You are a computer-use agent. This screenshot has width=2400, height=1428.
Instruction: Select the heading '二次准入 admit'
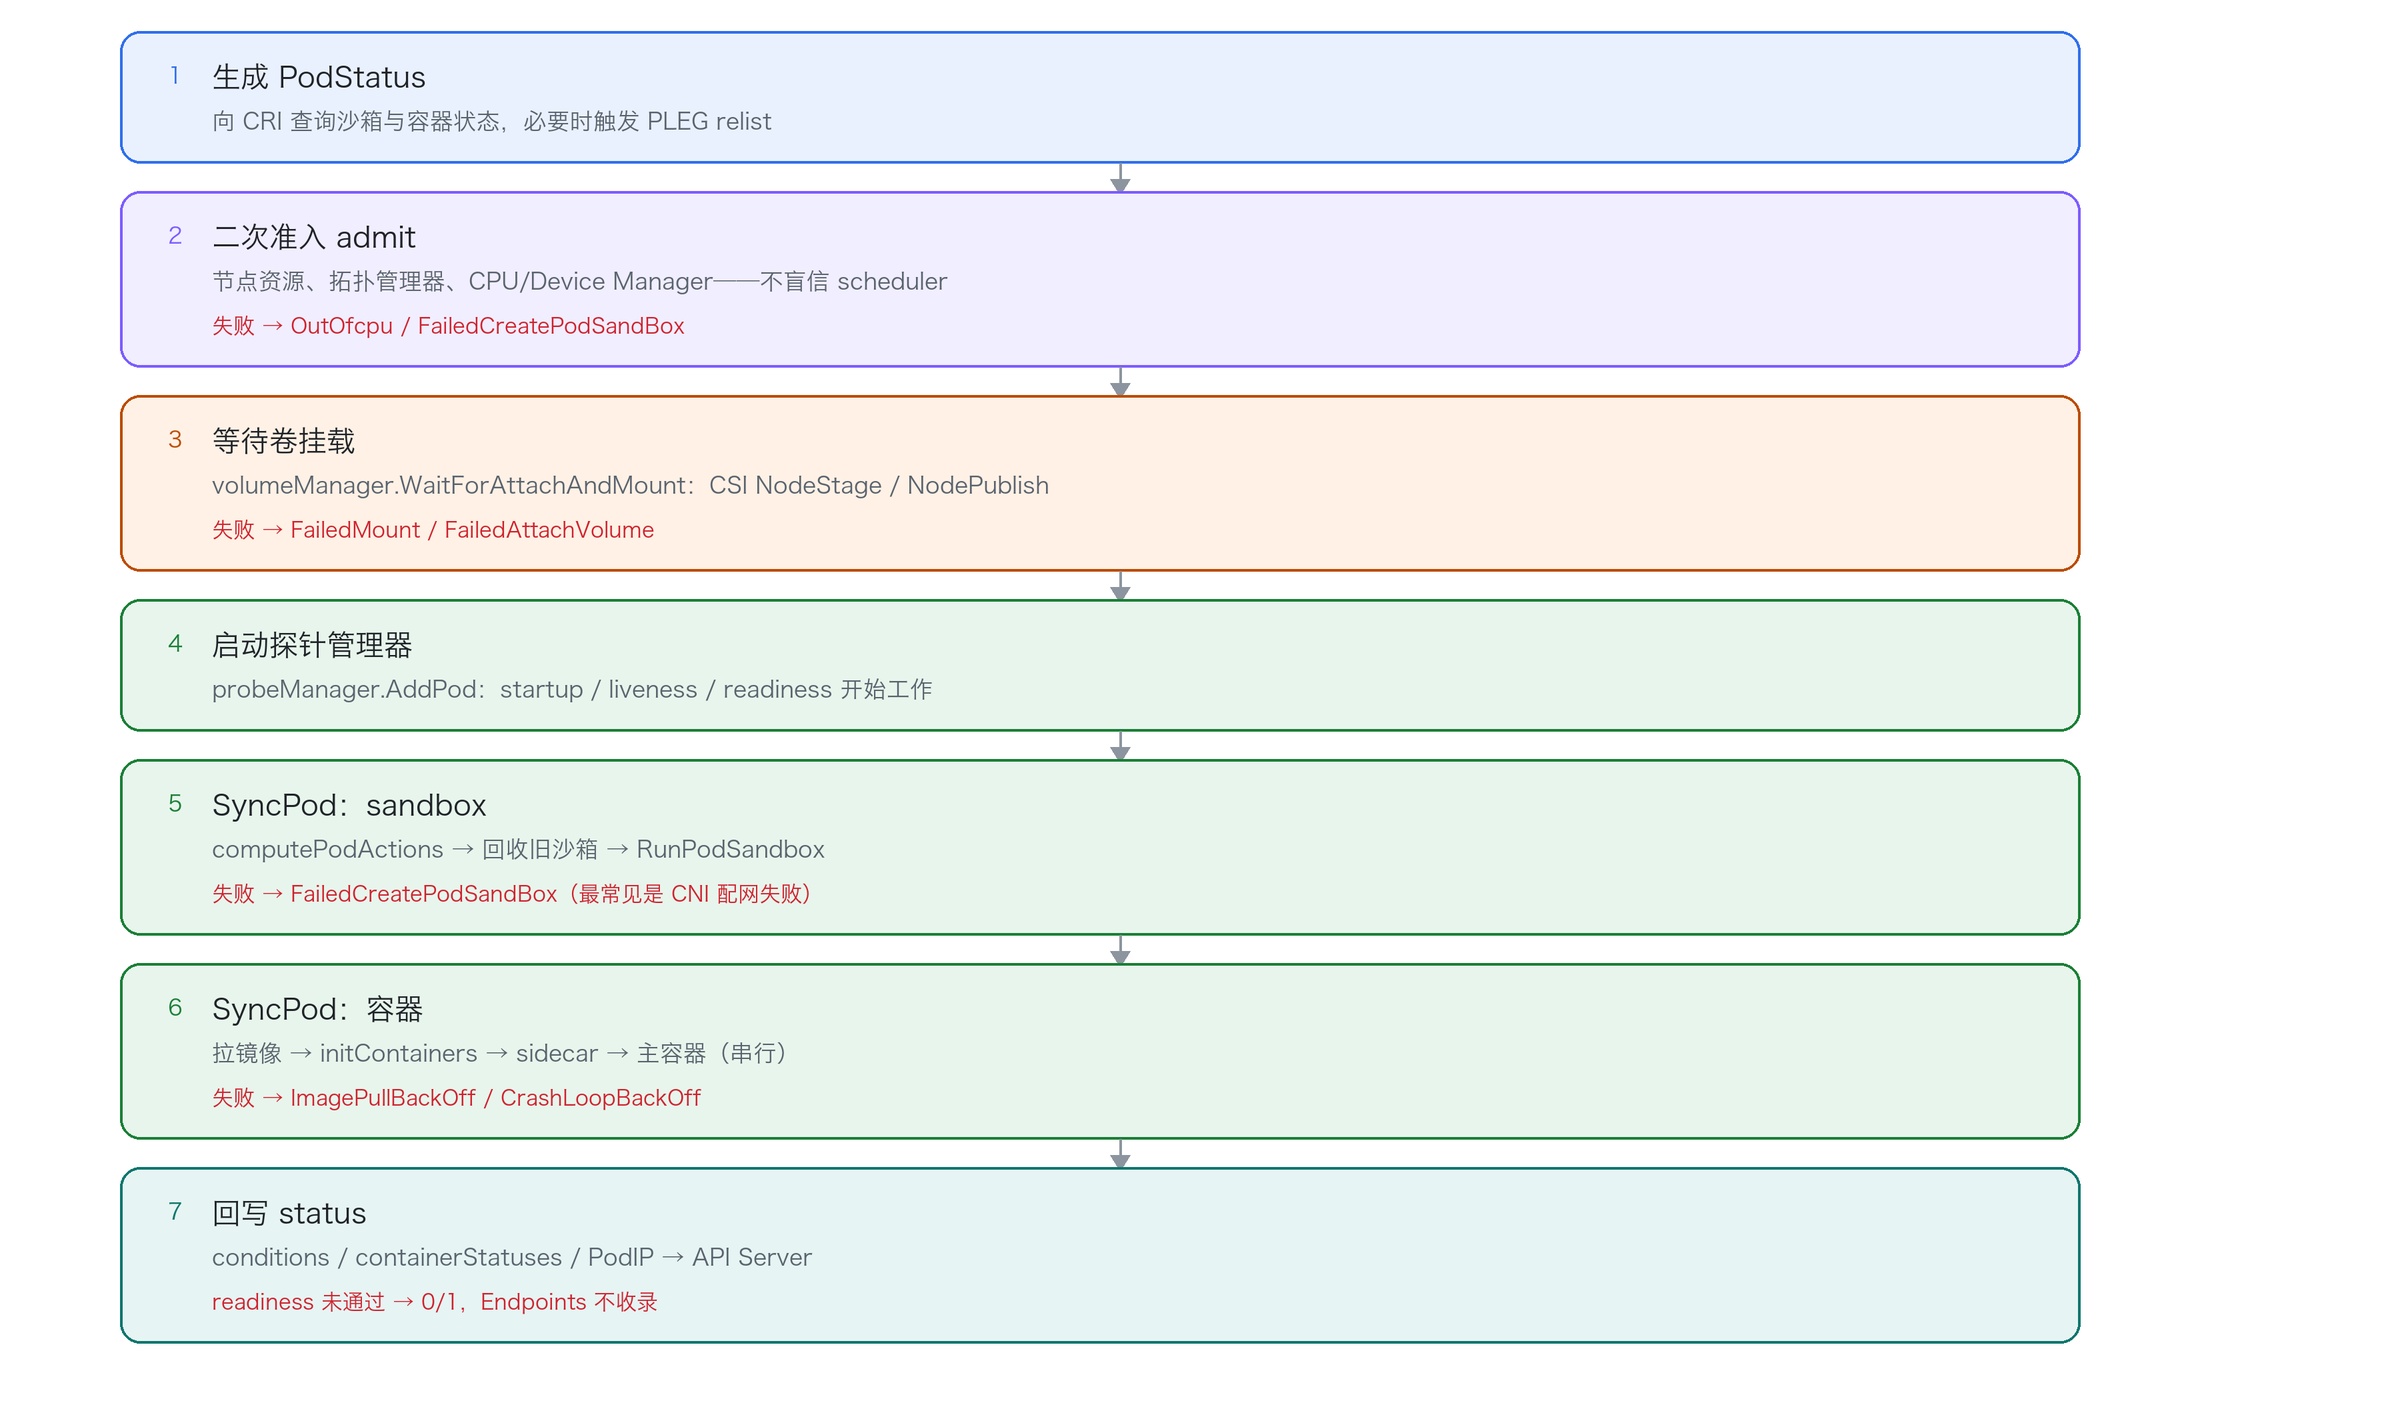click(x=314, y=237)
